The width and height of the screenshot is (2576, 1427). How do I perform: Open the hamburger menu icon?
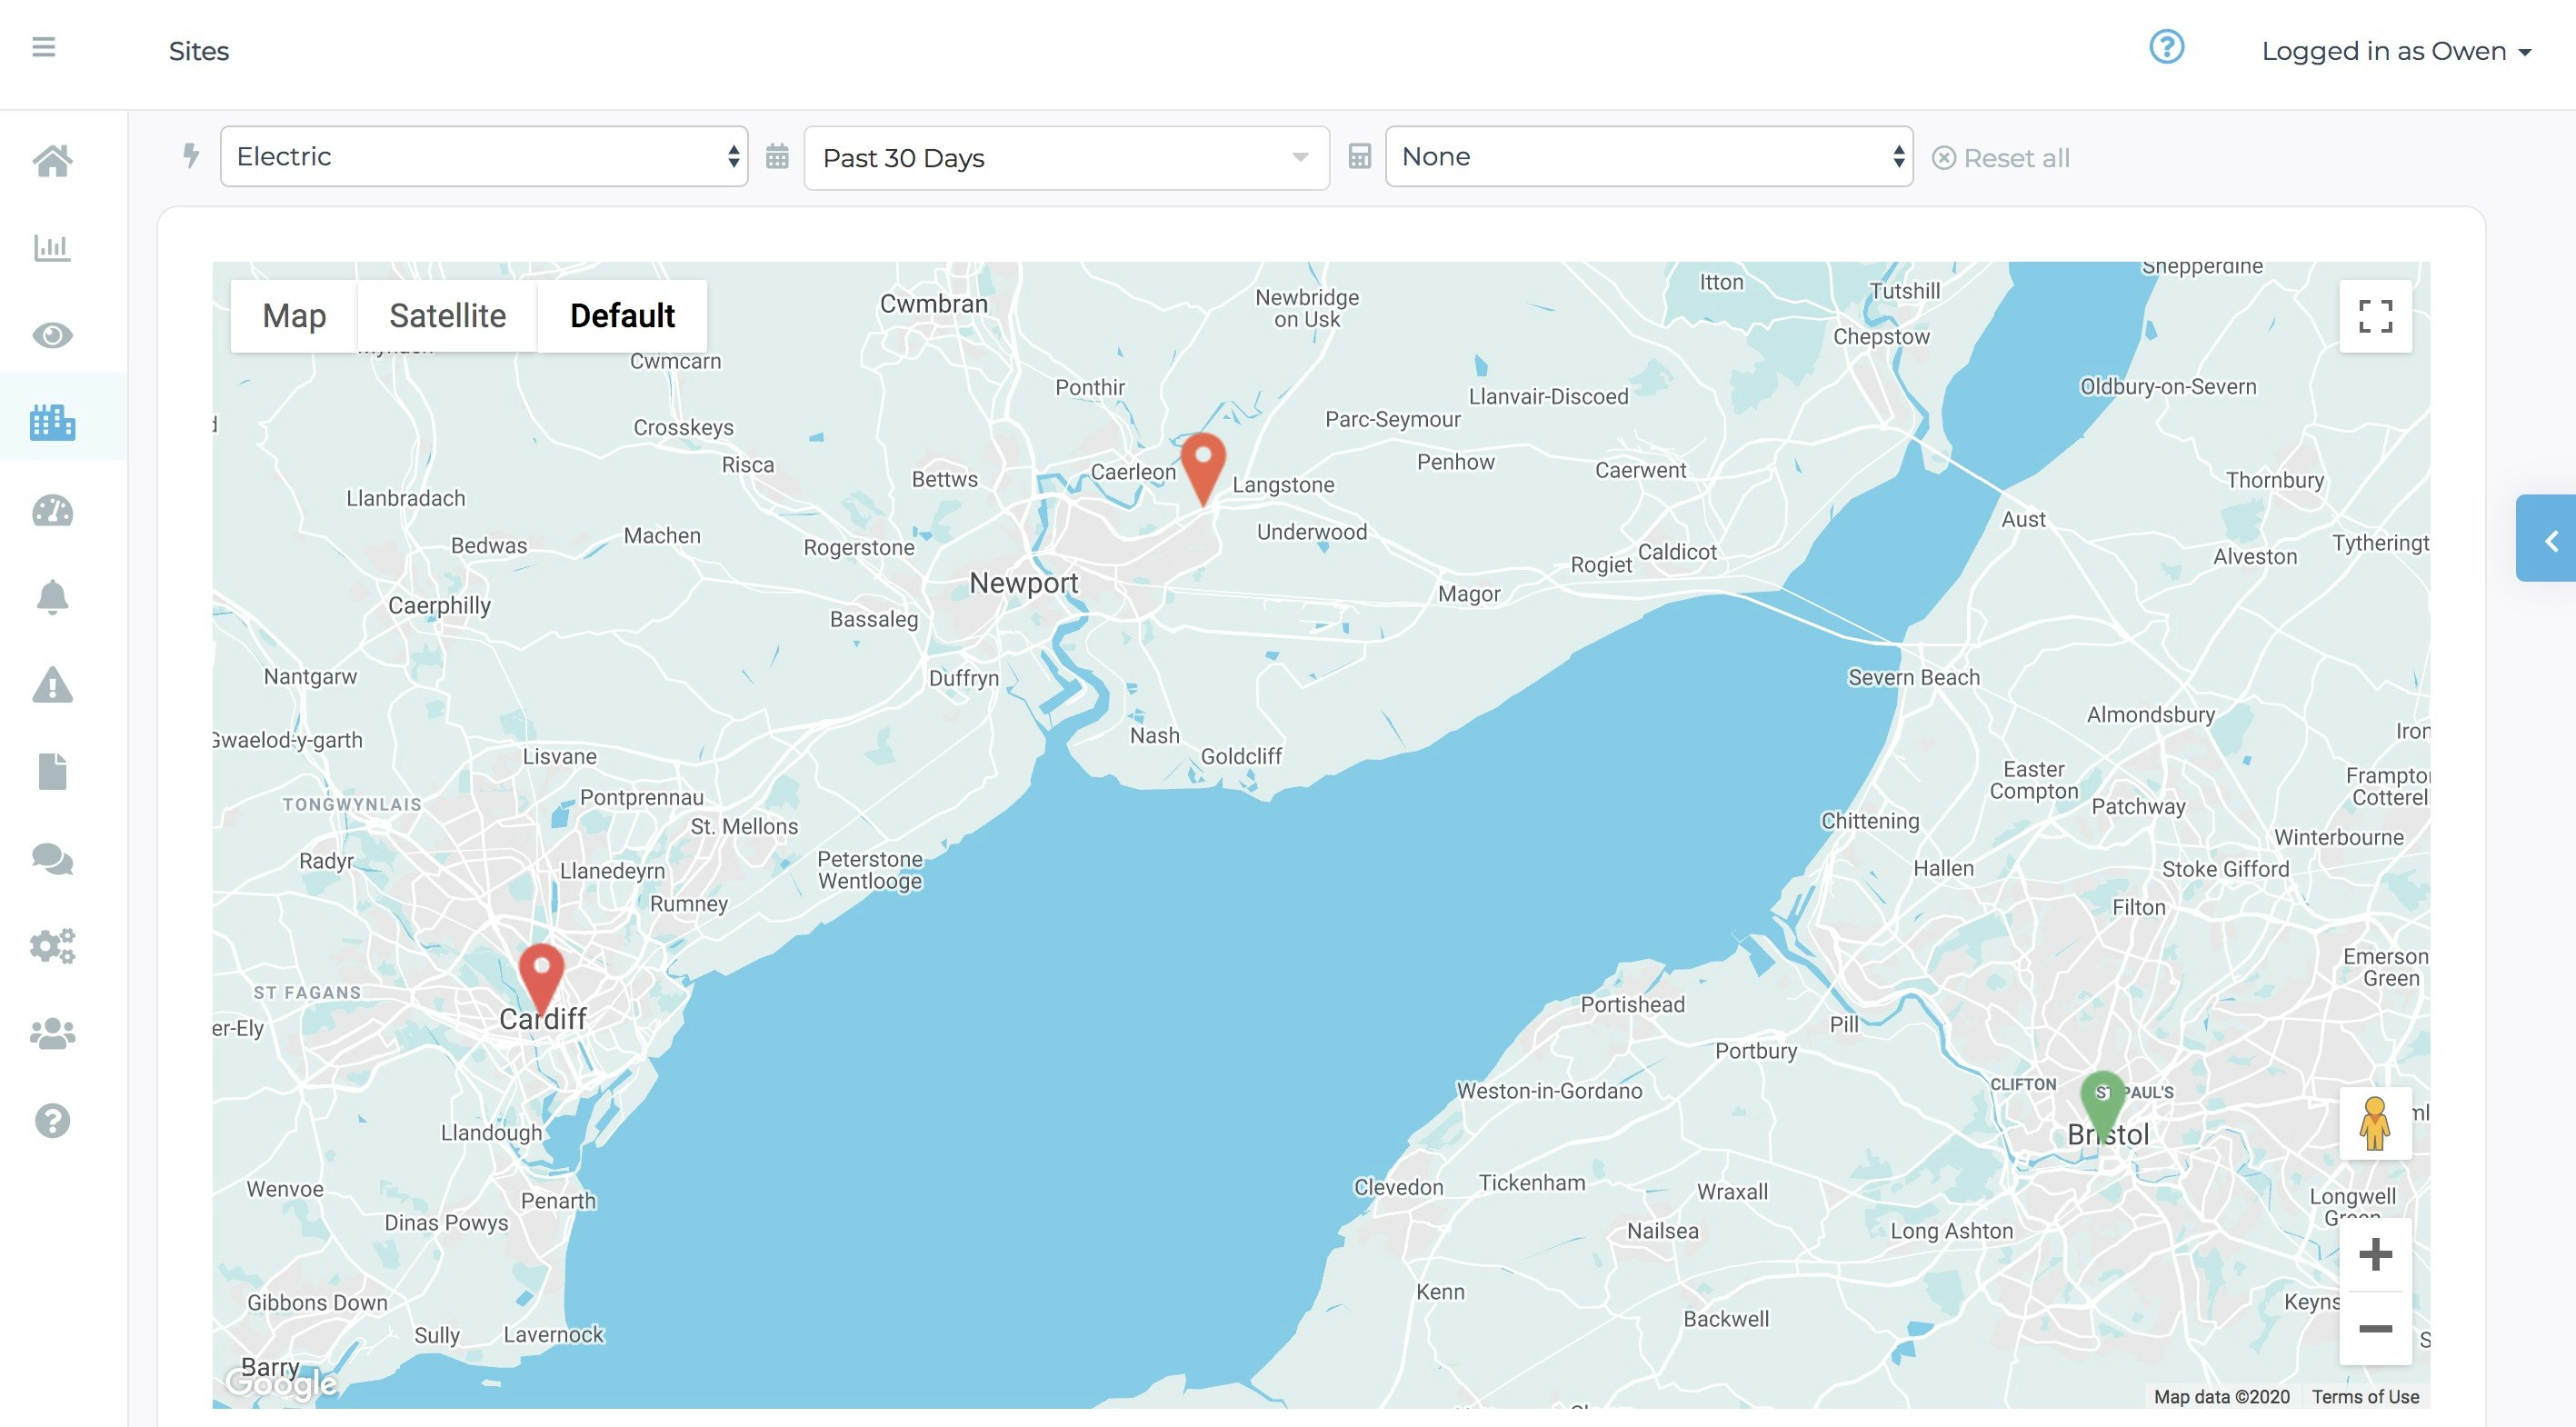tap(43, 47)
